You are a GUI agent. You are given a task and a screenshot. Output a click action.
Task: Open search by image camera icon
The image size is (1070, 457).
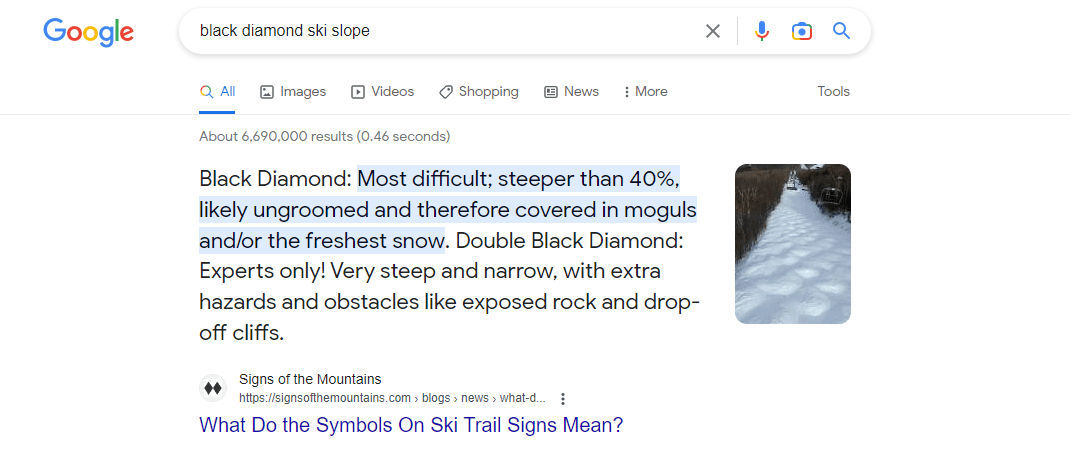pos(801,31)
